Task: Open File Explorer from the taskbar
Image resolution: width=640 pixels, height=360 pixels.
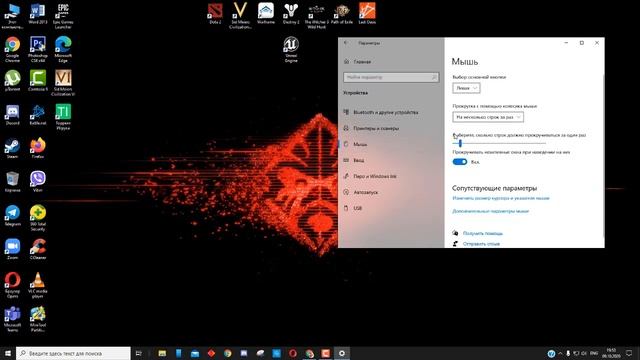Action: point(162,353)
